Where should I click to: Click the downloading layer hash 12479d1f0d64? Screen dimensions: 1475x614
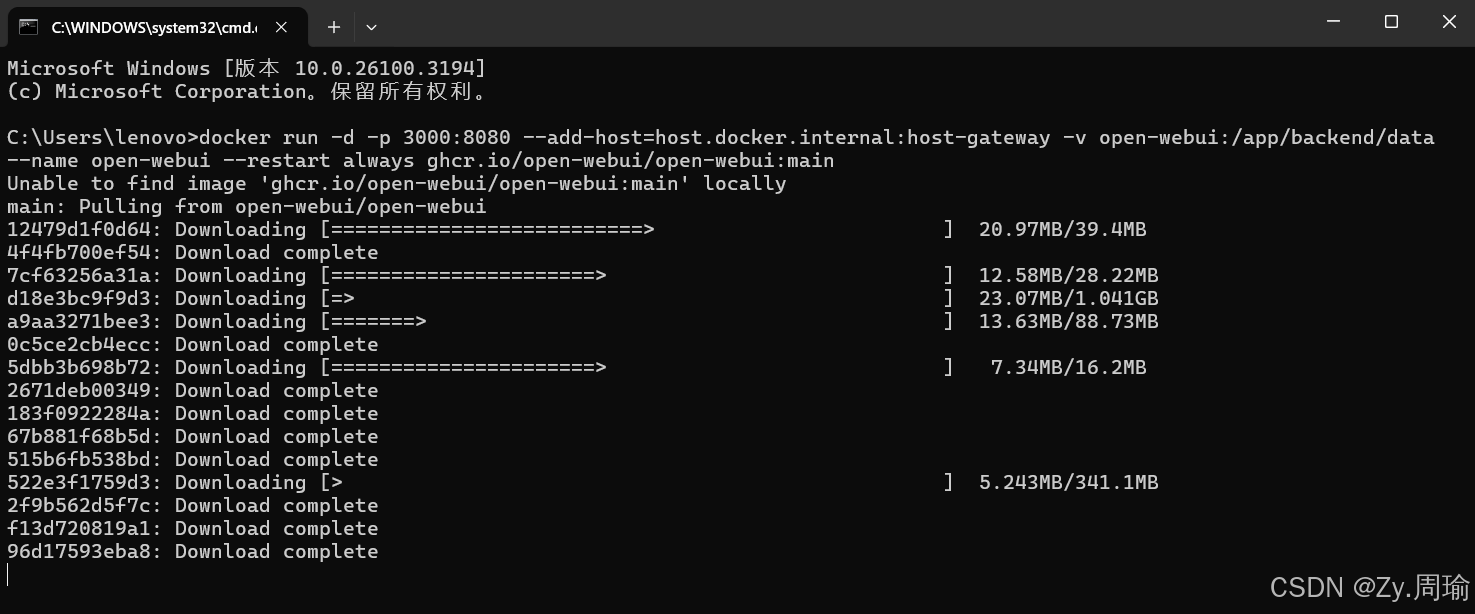pyautogui.click(x=80, y=229)
